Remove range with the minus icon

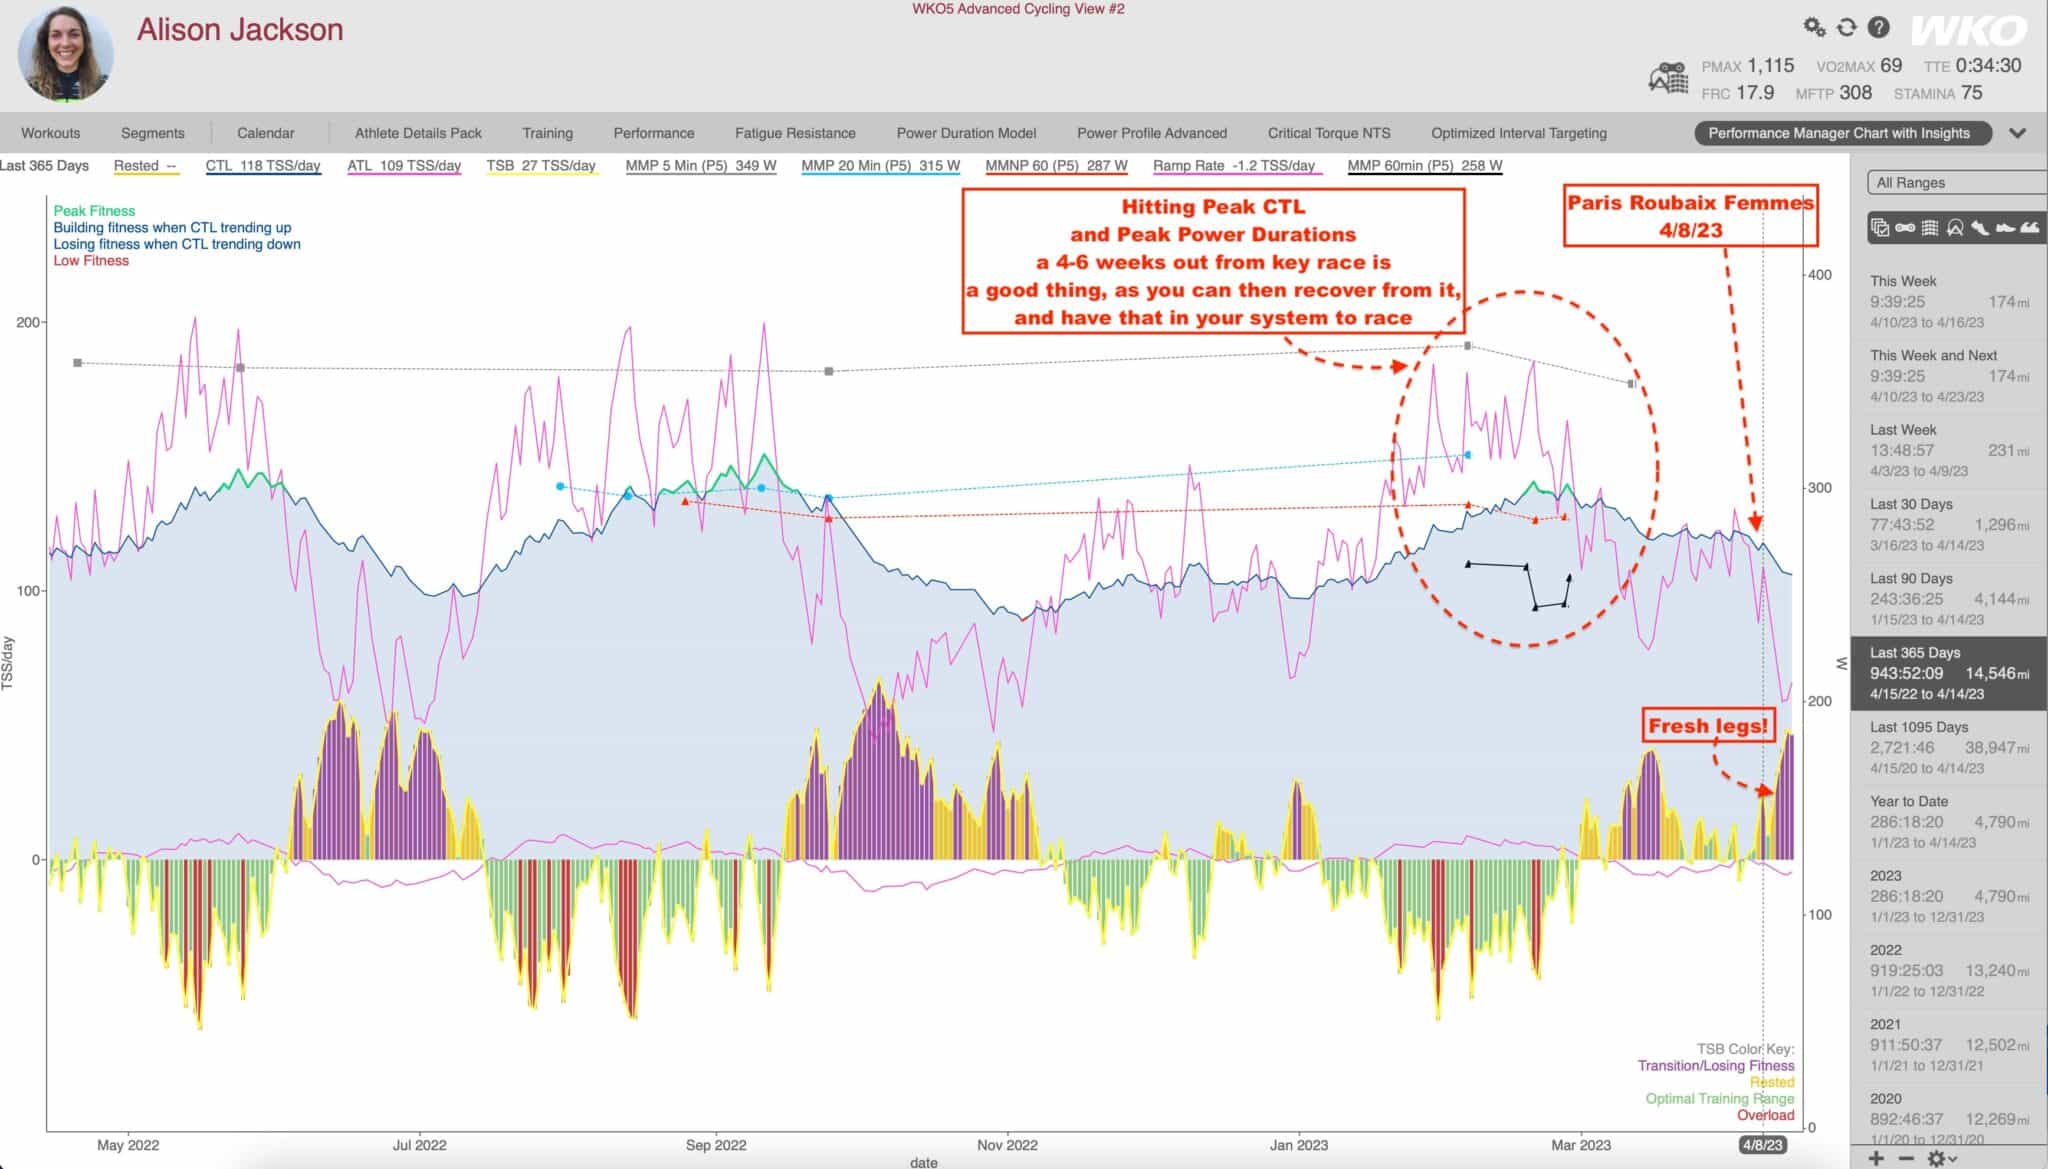(1906, 1158)
